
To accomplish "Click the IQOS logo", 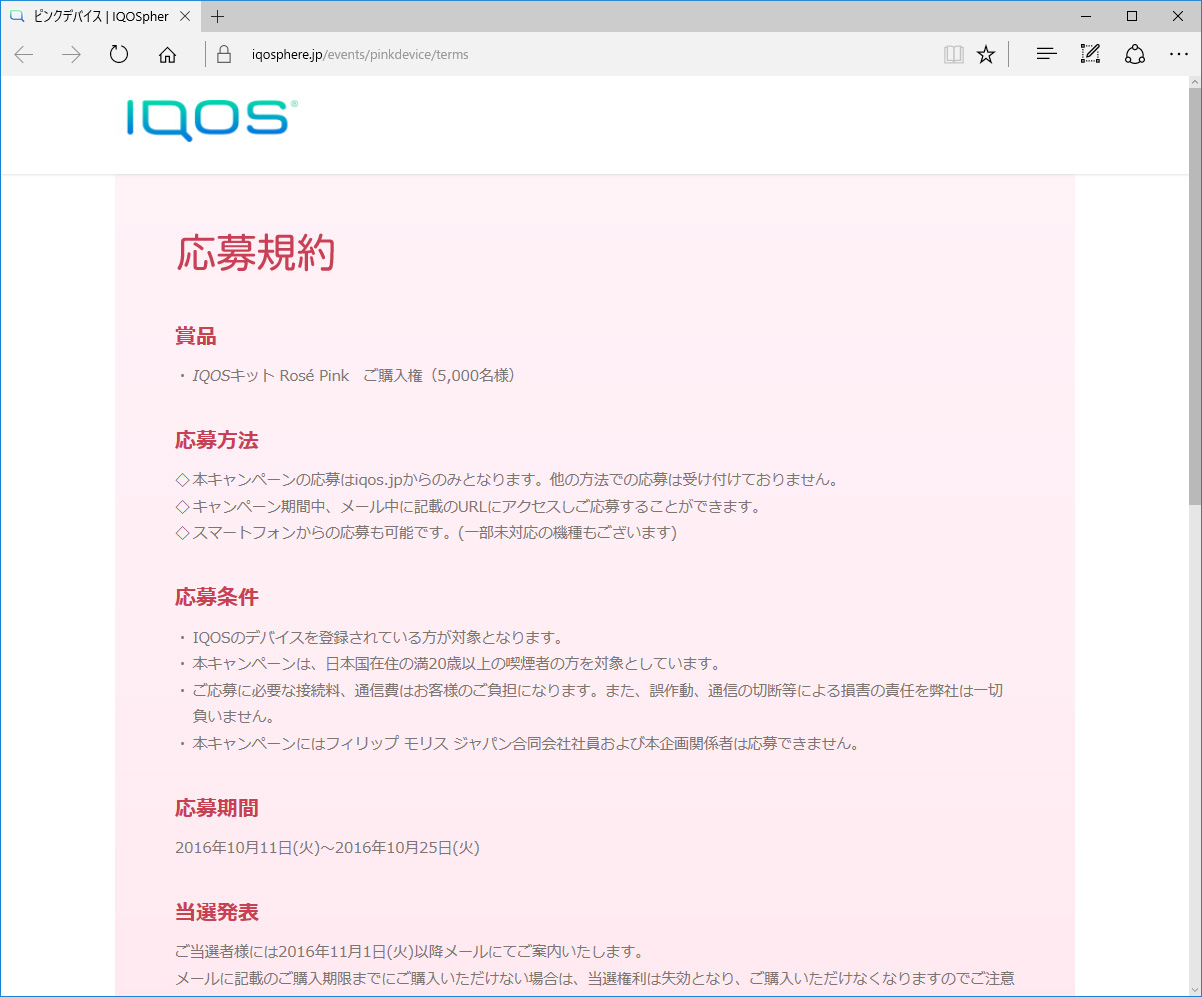I will point(212,120).
